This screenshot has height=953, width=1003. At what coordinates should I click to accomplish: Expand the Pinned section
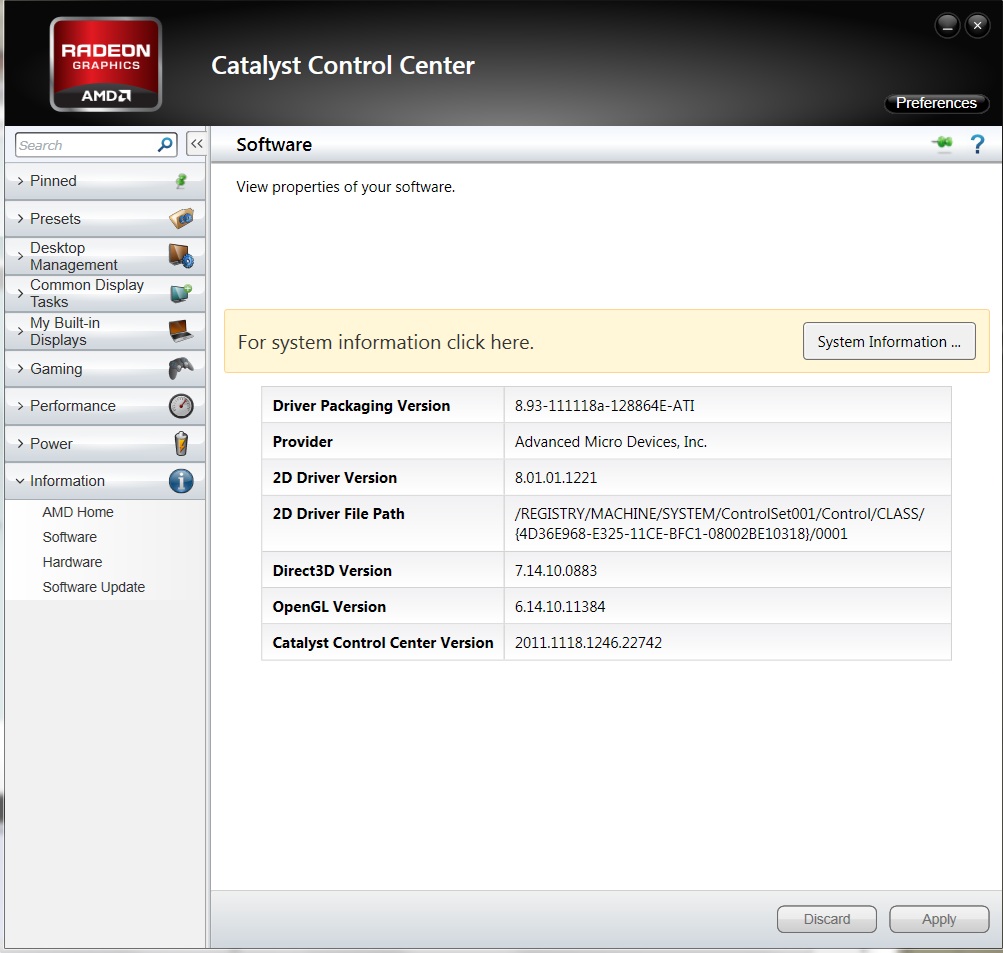(105, 181)
